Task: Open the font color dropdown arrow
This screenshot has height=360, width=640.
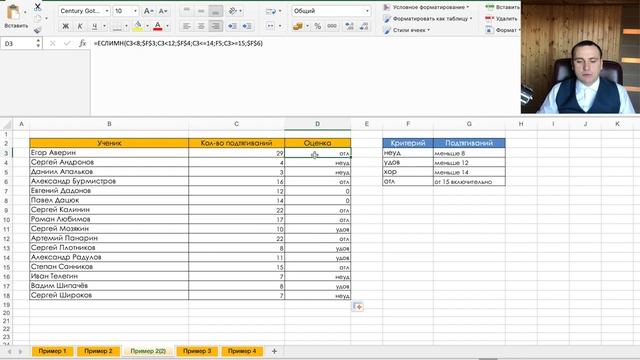Action: (167, 26)
